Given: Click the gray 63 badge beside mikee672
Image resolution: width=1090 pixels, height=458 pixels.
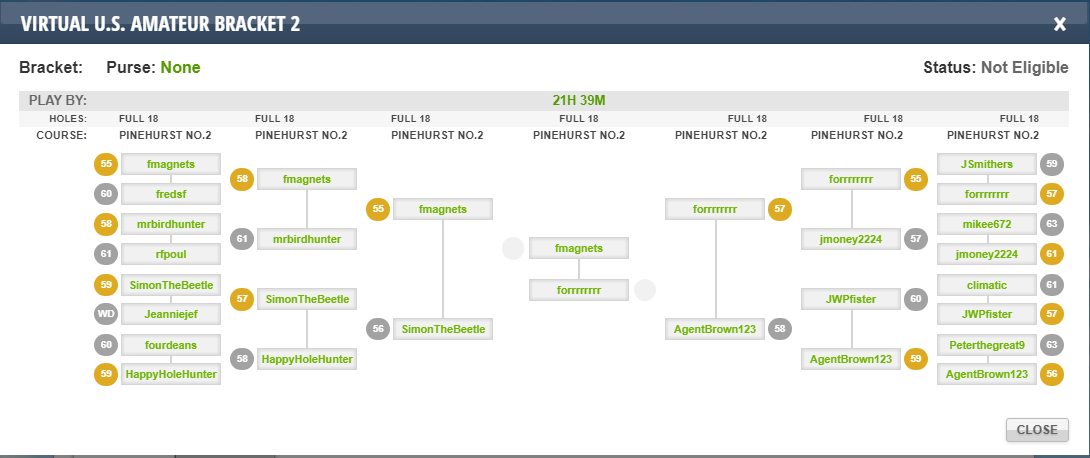Looking at the screenshot, I should (1052, 224).
